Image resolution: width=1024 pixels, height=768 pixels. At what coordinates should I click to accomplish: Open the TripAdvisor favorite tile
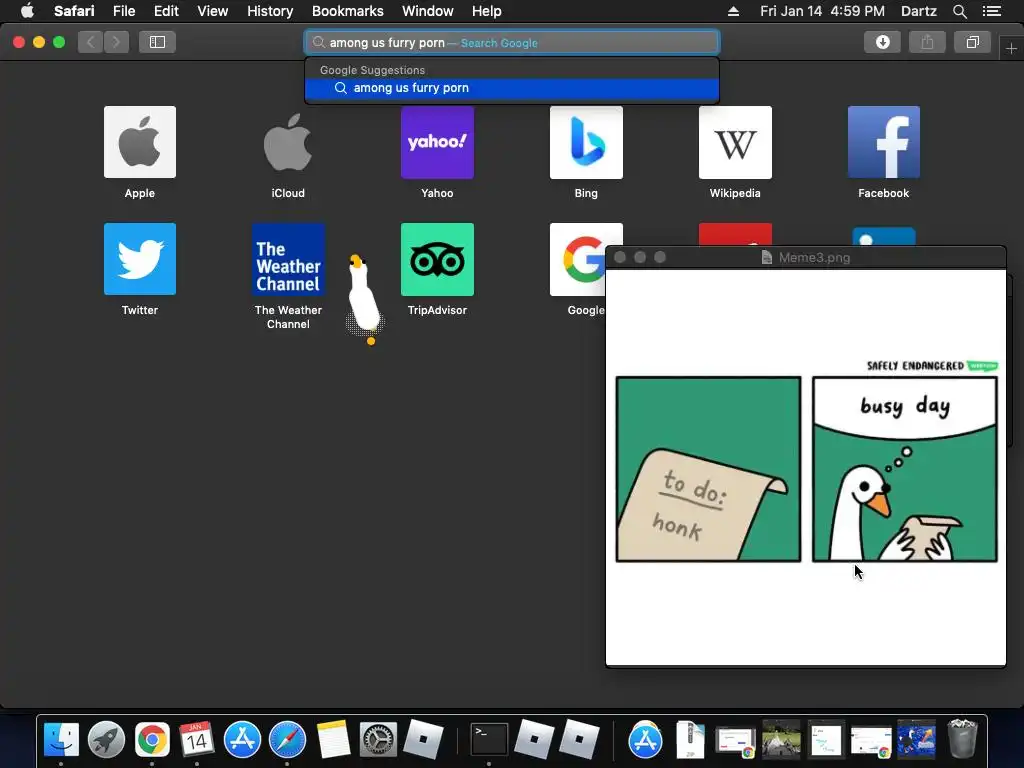click(437, 259)
